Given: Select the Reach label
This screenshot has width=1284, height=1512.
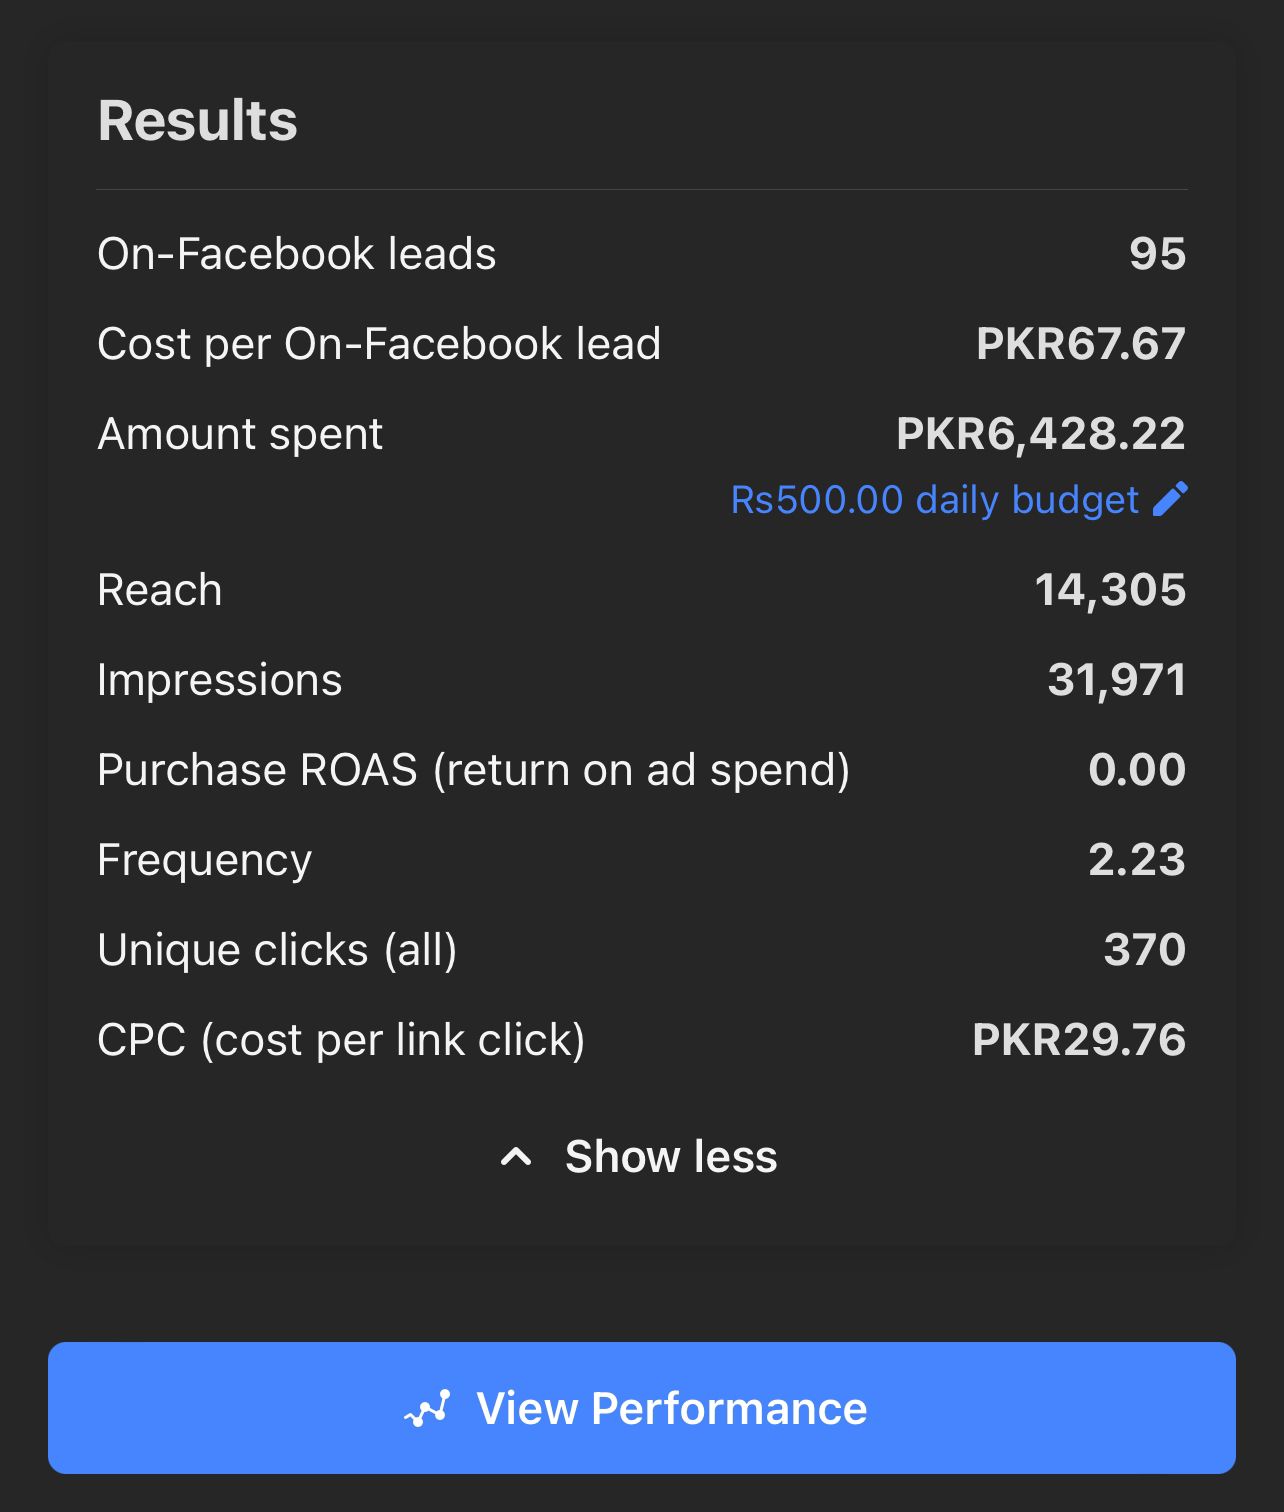Looking at the screenshot, I should (160, 590).
